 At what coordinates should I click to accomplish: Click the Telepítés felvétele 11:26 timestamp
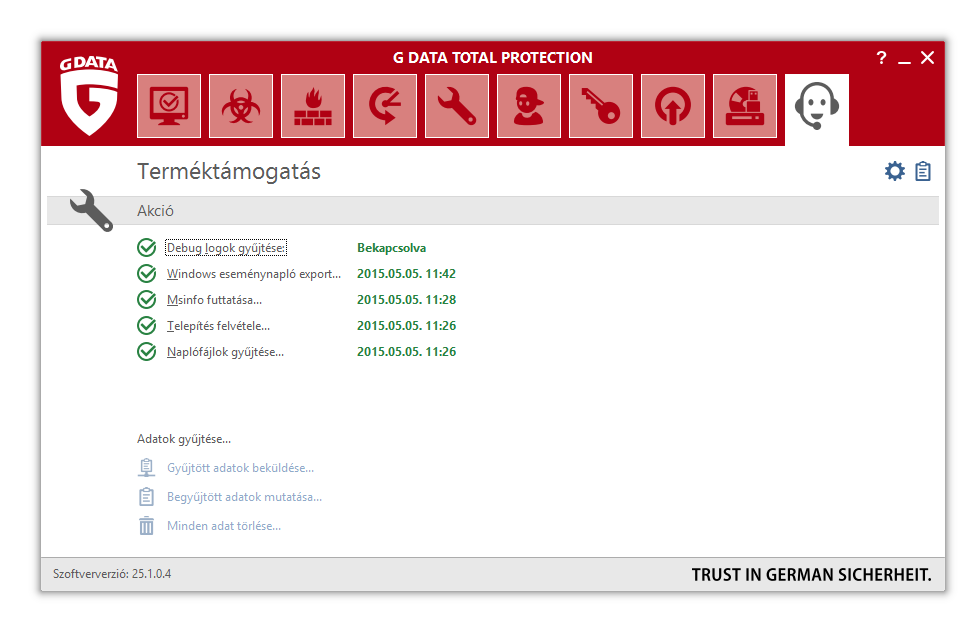tap(406, 326)
